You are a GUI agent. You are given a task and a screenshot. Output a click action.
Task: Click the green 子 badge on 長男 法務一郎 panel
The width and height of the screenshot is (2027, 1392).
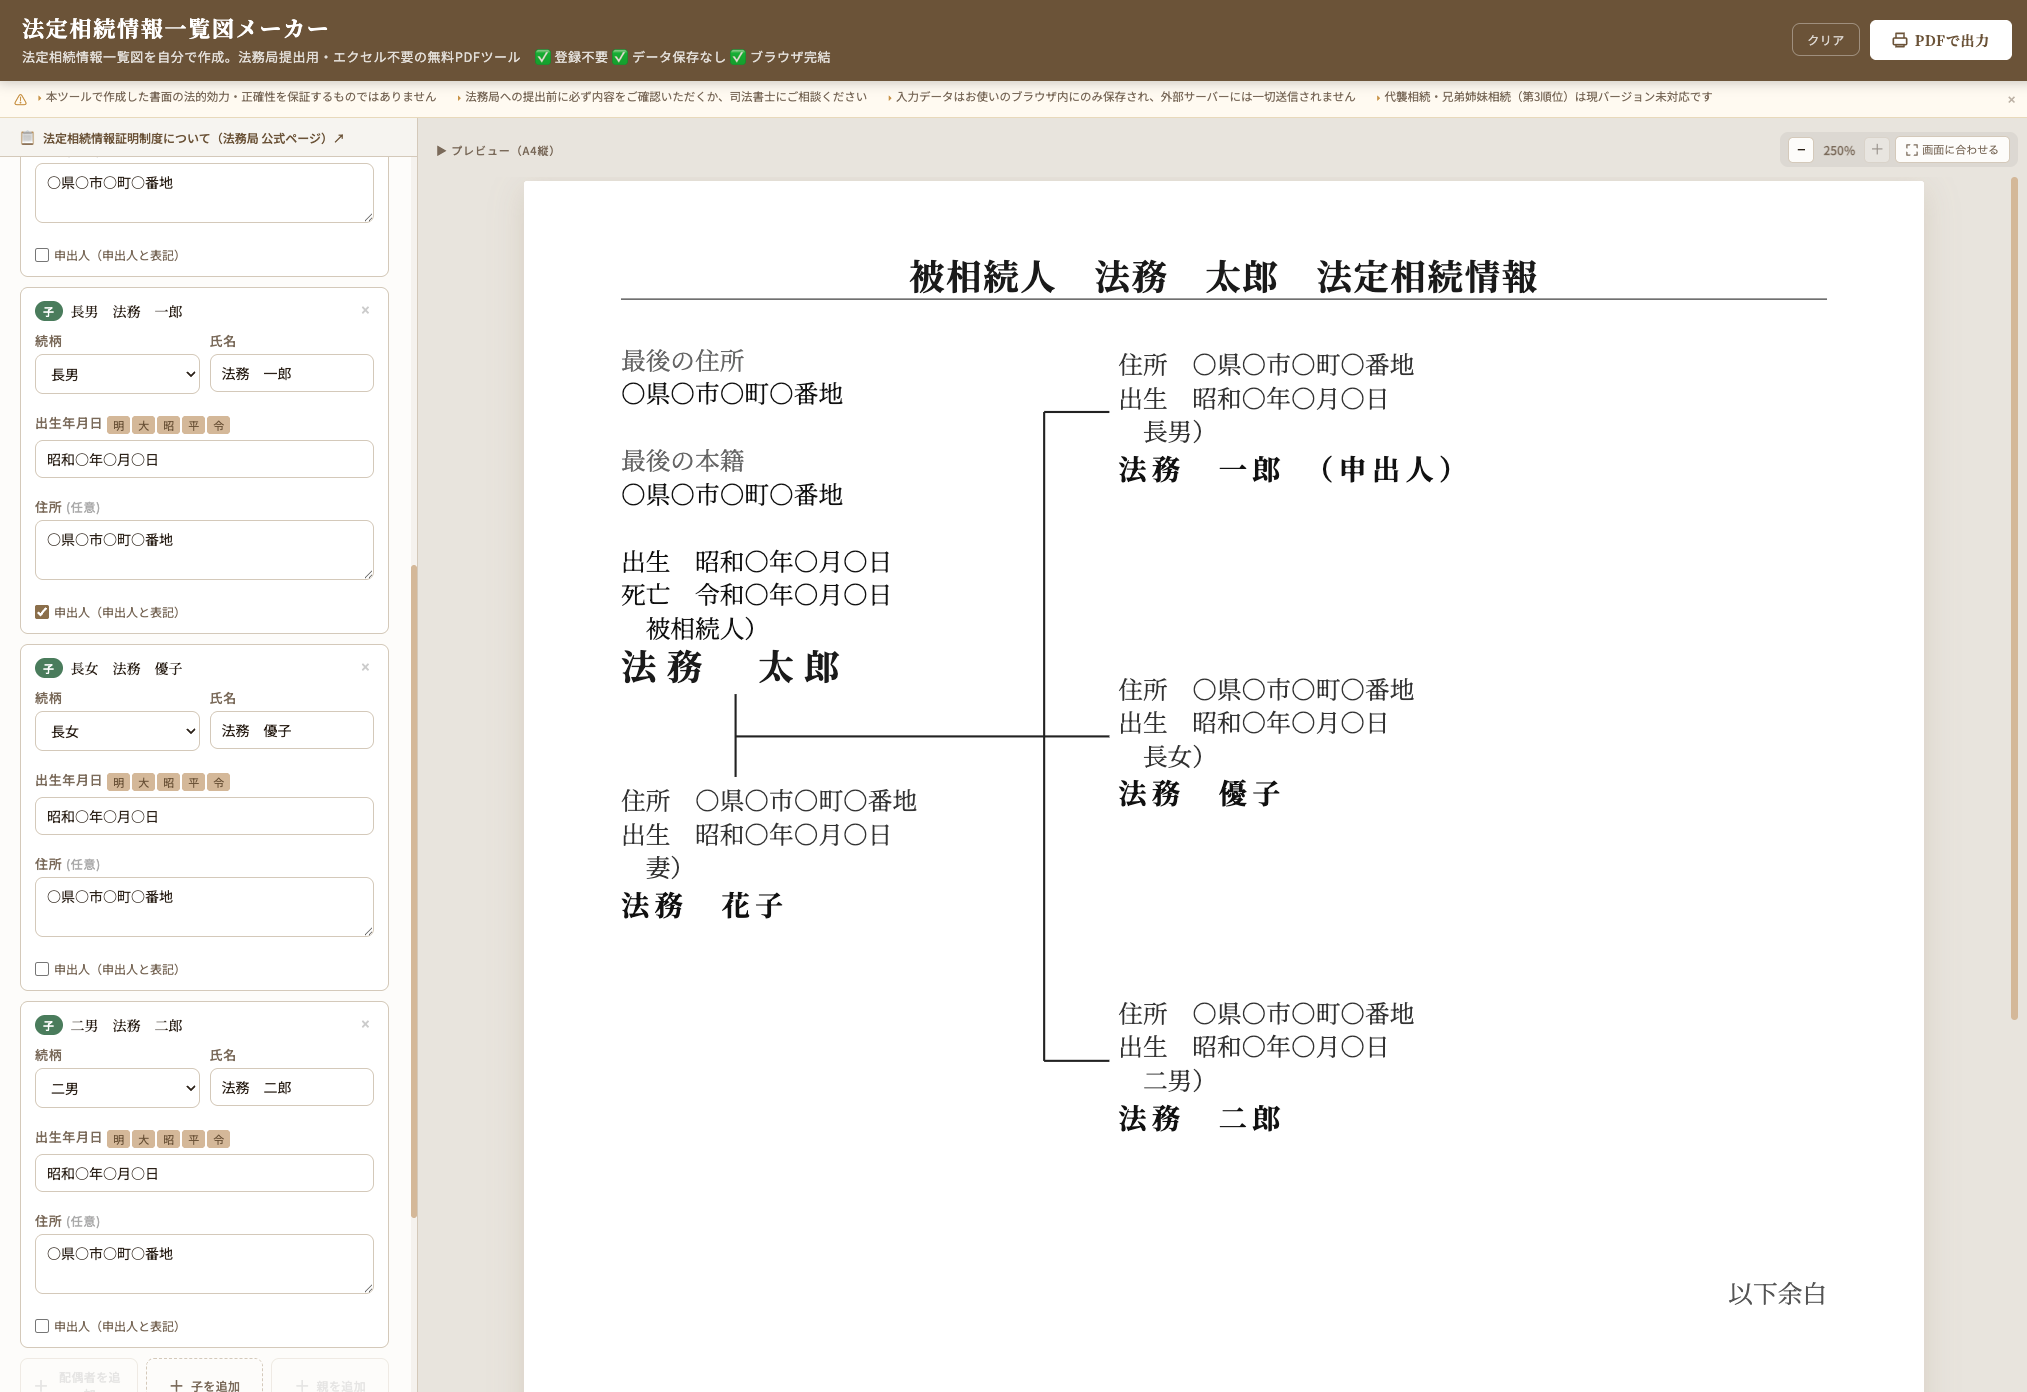point(49,311)
